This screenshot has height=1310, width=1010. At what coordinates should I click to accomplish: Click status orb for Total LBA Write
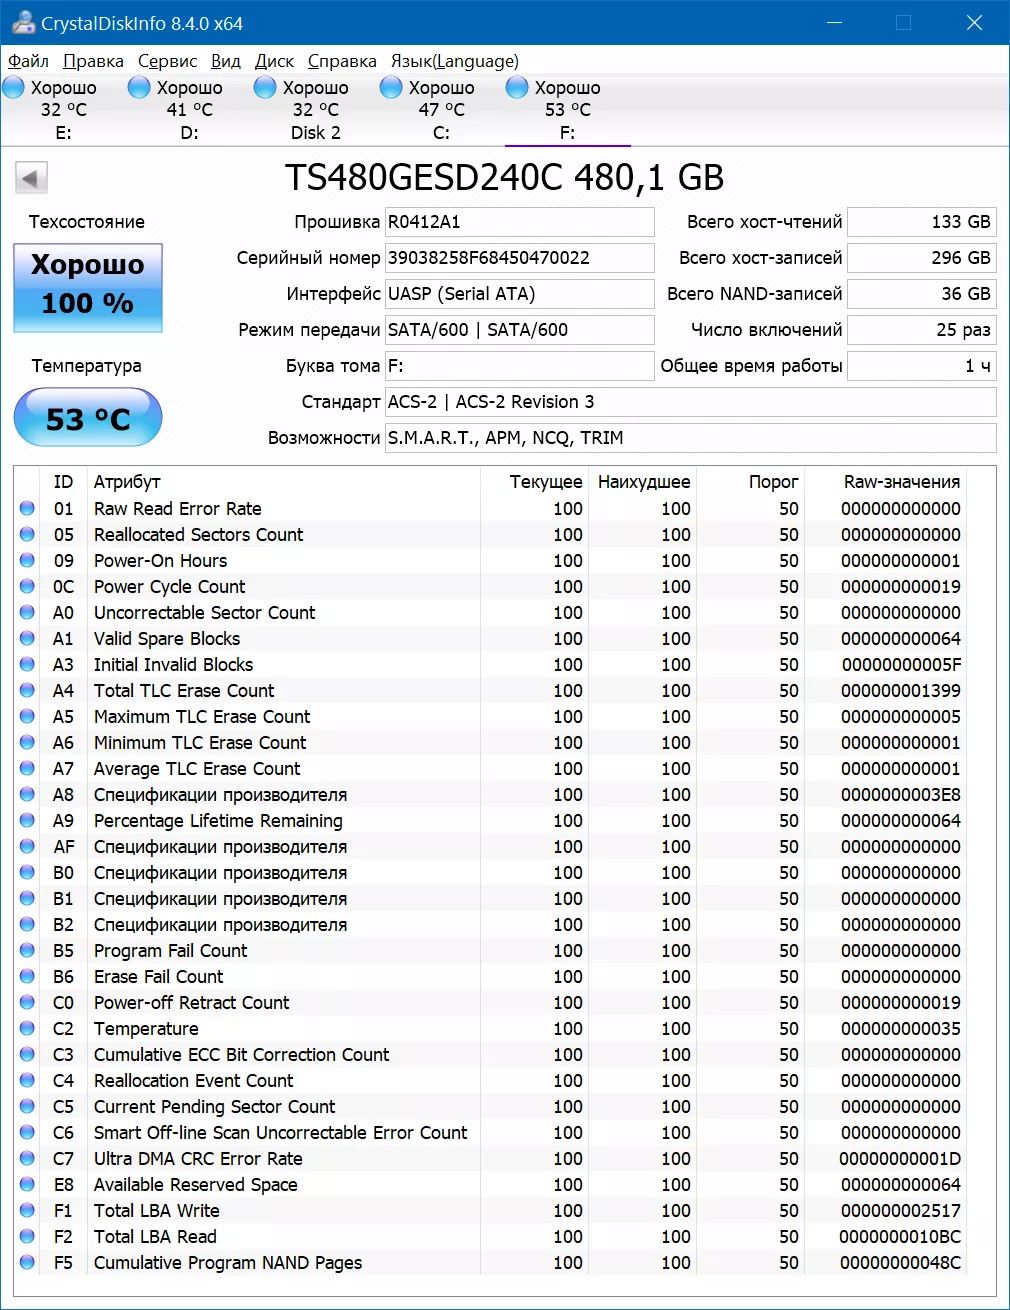tap(27, 1210)
